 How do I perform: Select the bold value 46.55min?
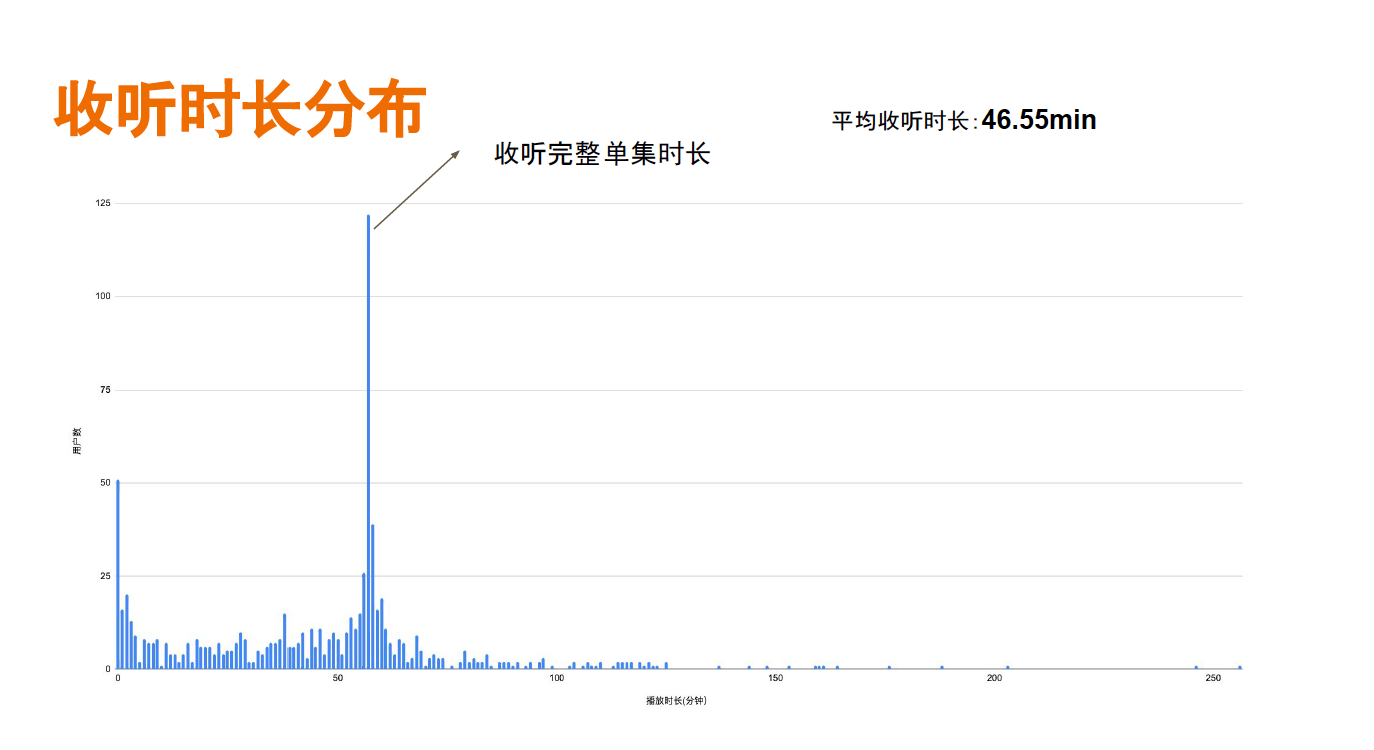click(x=1039, y=120)
